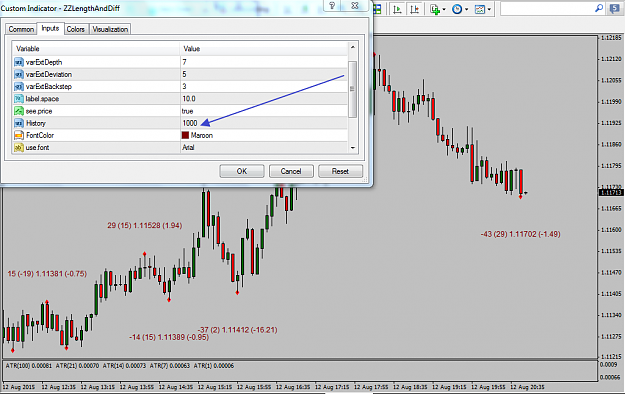Screen dimensions: 625x394
Task: Select the History variable name
Action: [x=36, y=123]
